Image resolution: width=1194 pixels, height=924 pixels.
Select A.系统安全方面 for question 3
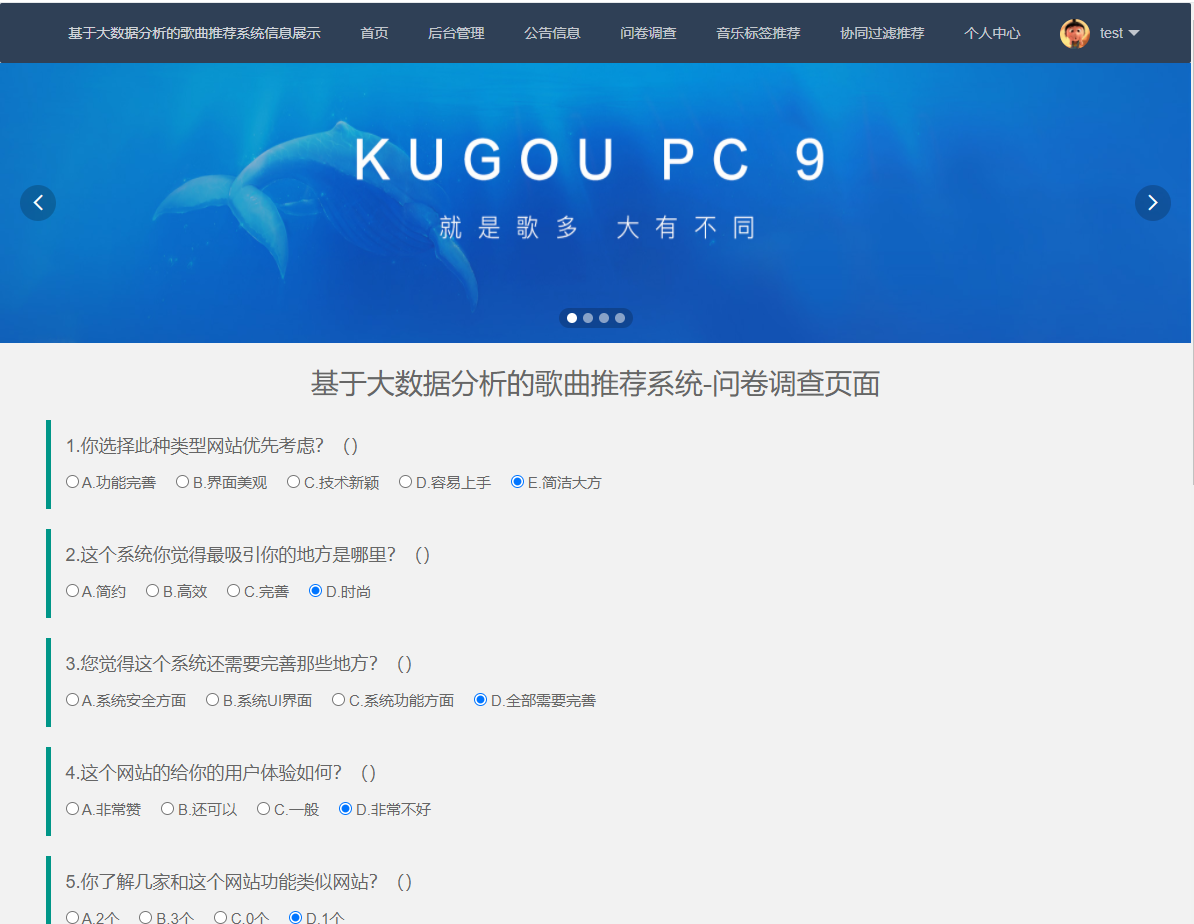click(x=72, y=699)
